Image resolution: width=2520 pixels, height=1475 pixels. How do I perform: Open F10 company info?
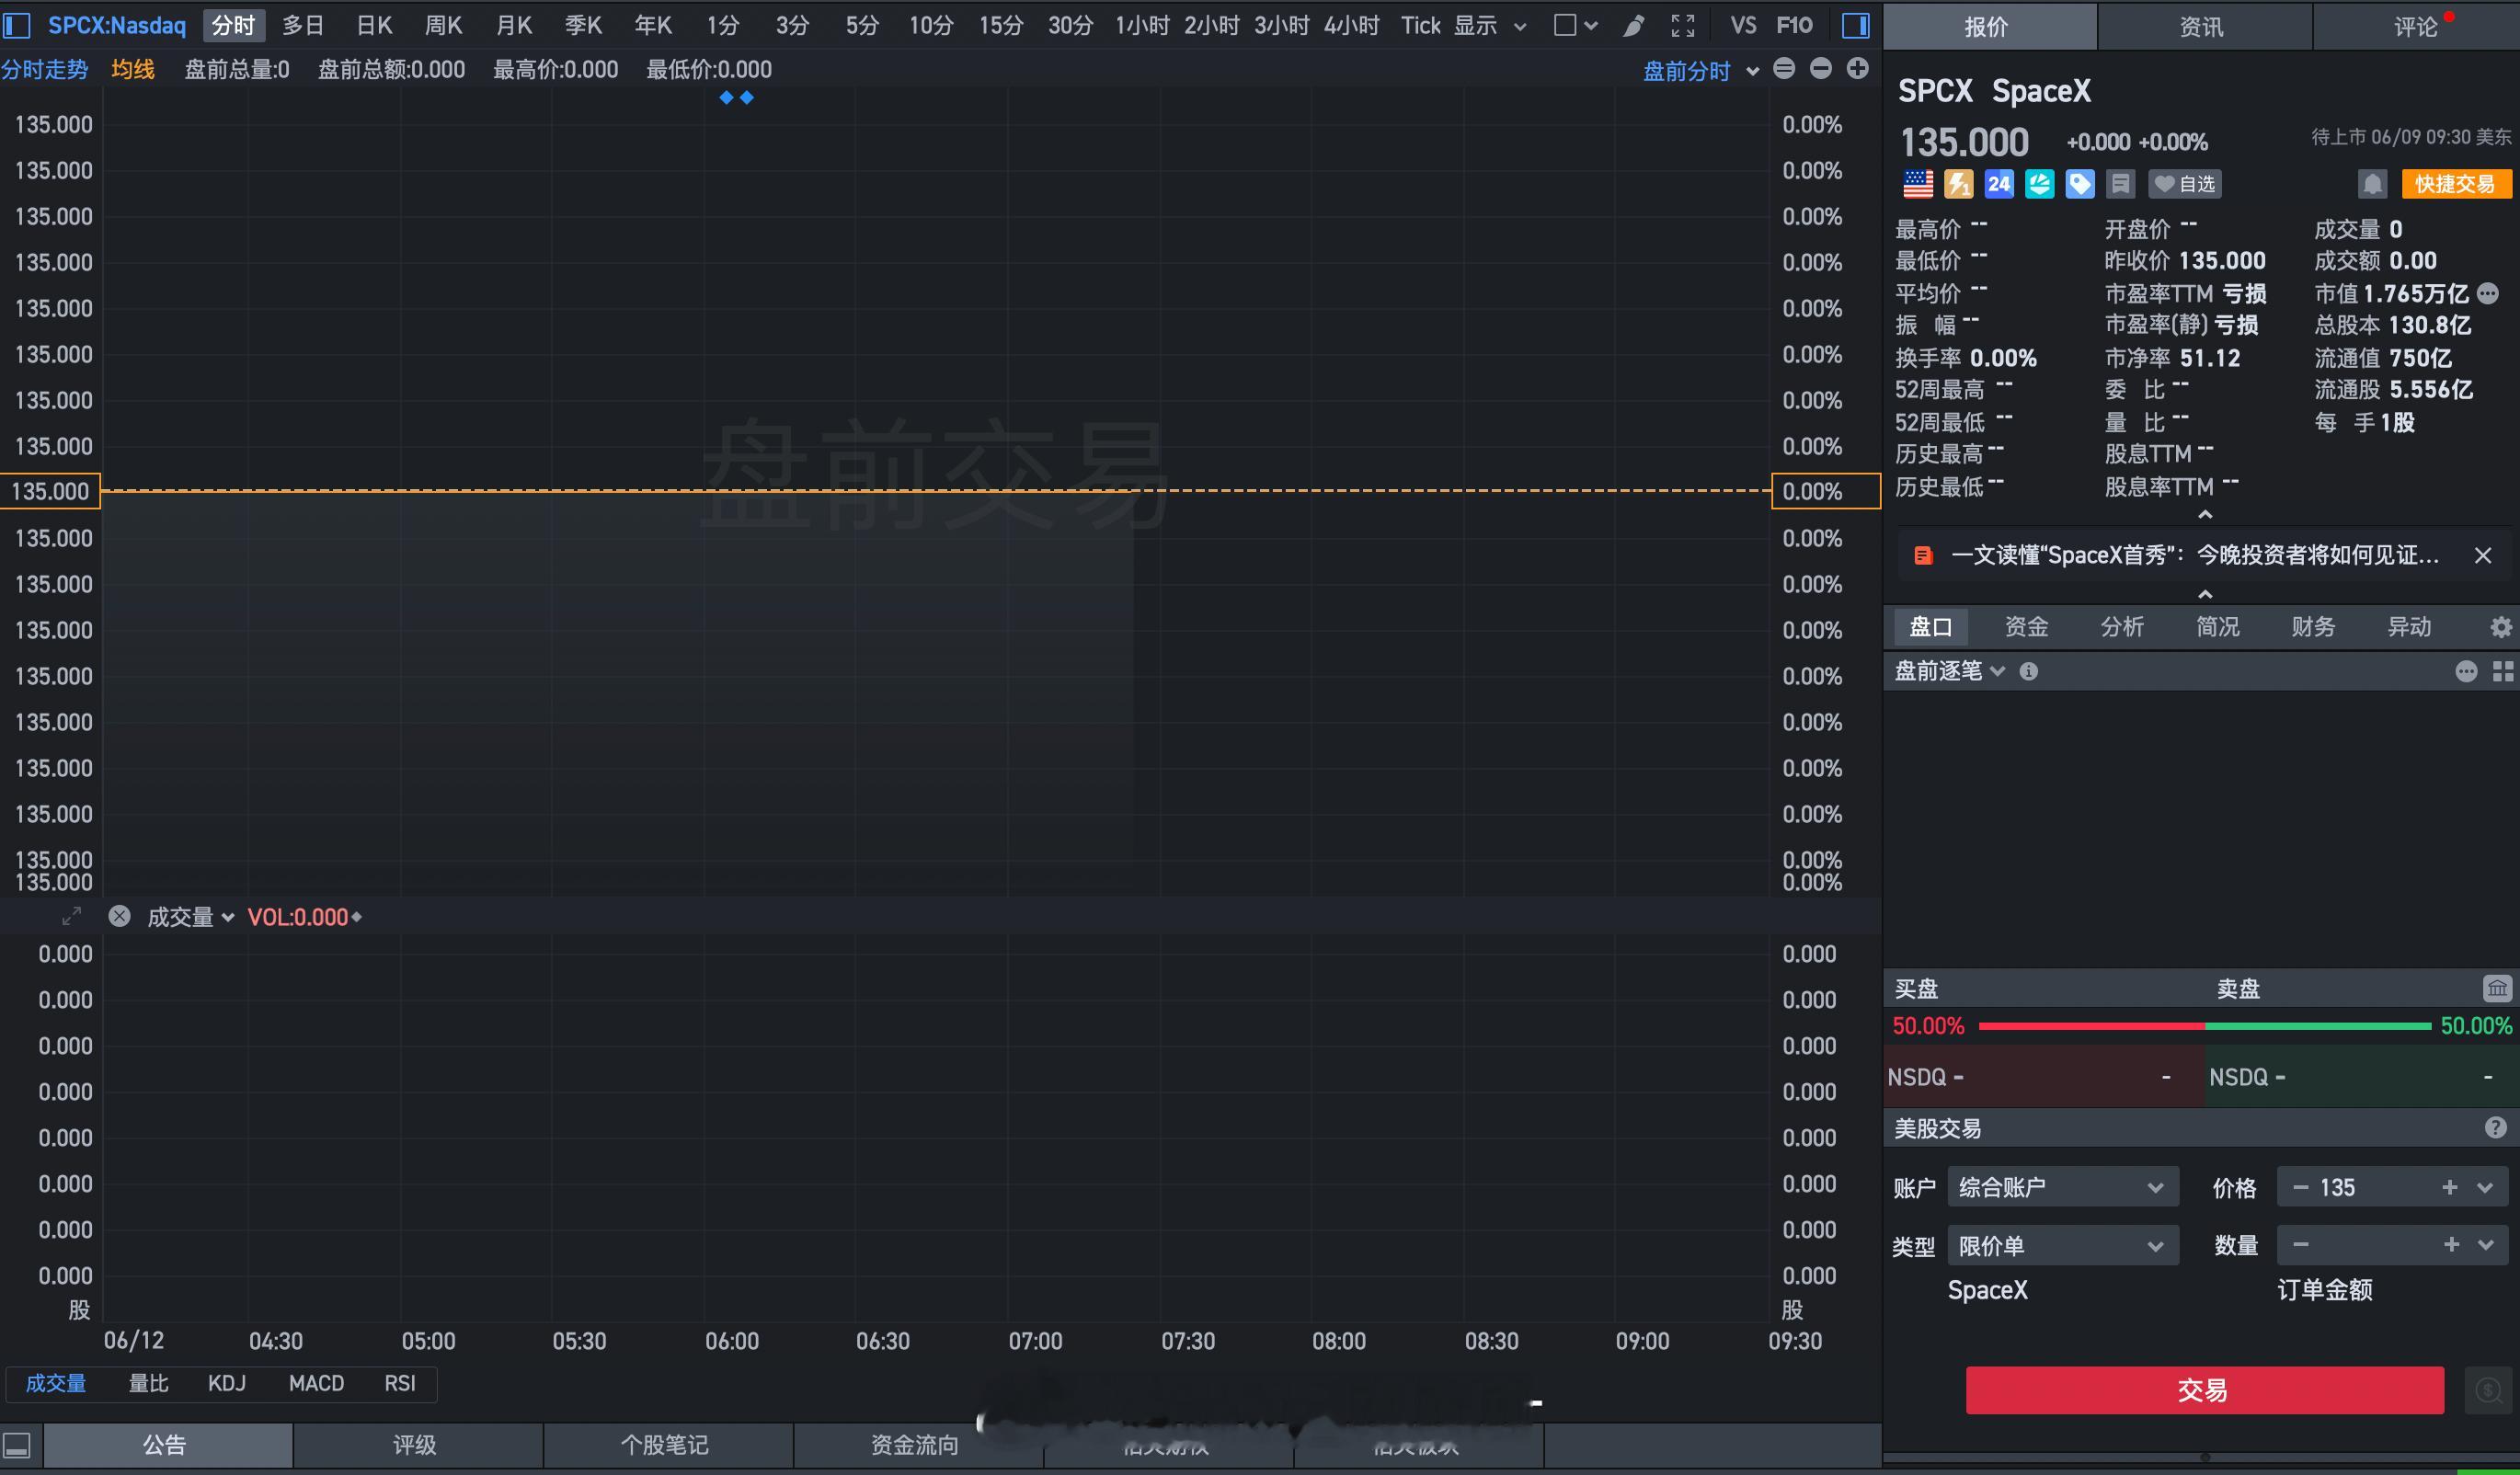point(1794,25)
